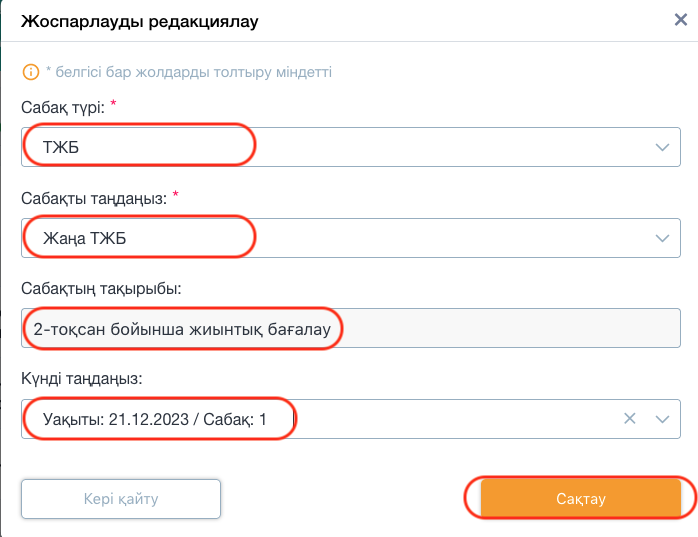
Task: Click the red asterisk beside Сабақ түрі
Action: [x=114, y=104]
